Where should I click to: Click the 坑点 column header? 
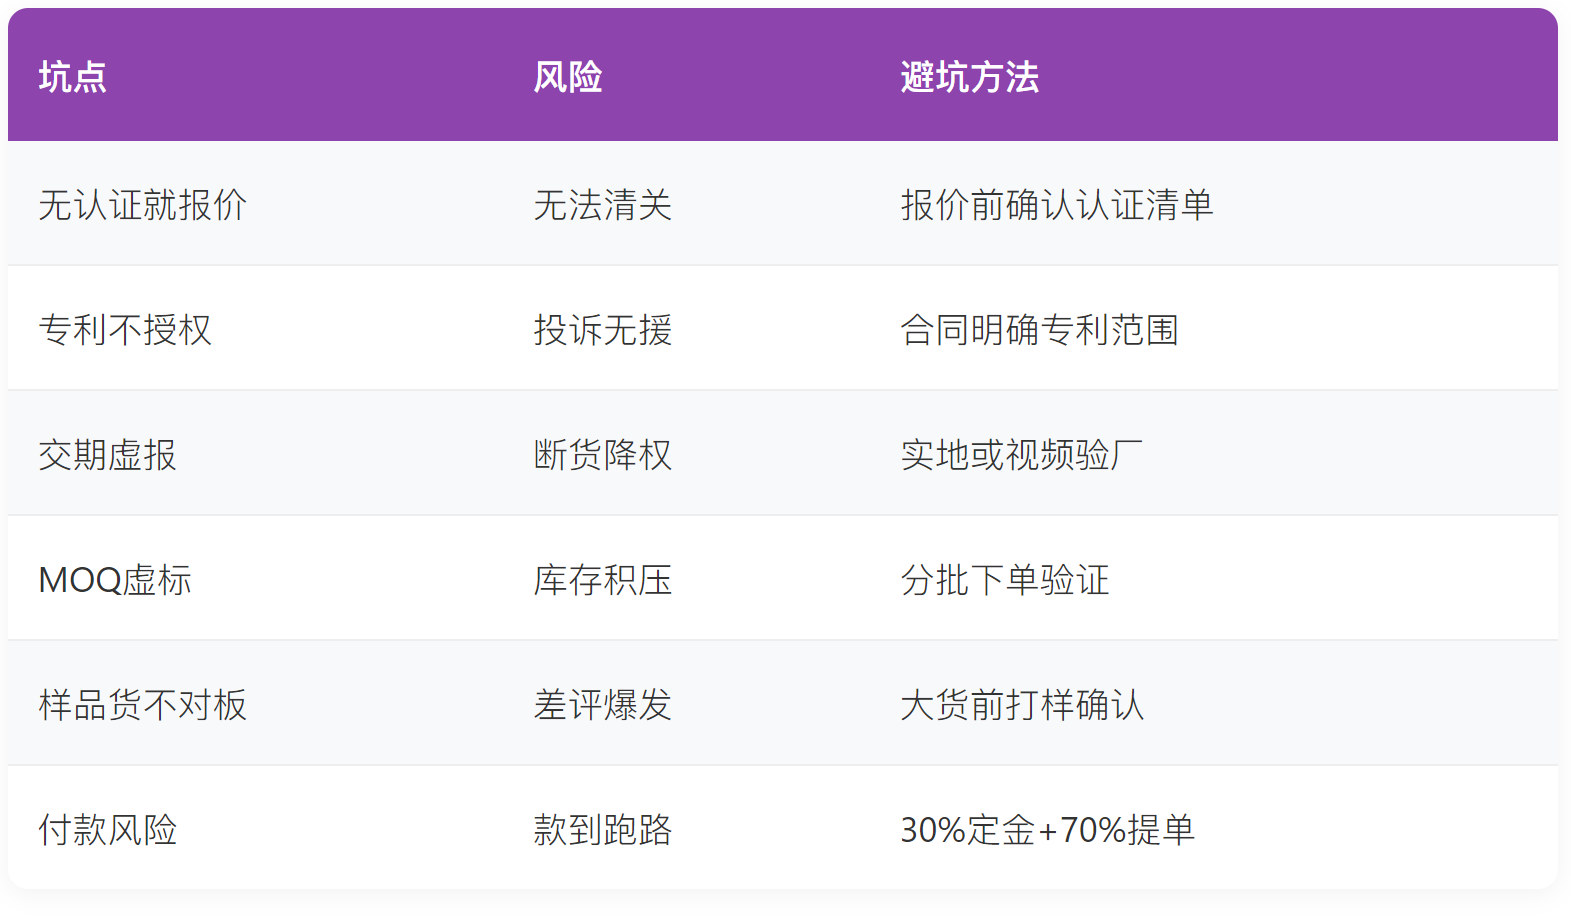(x=73, y=77)
